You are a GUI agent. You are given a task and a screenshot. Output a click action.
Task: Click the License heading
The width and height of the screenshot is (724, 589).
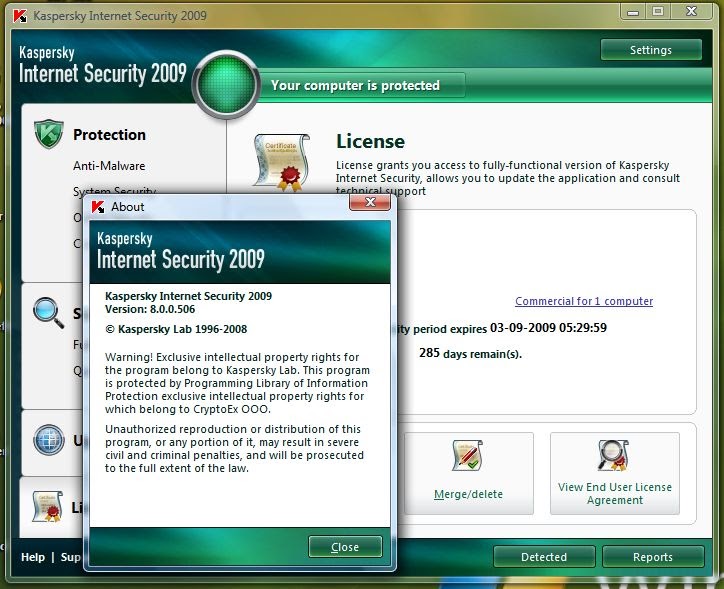click(370, 141)
